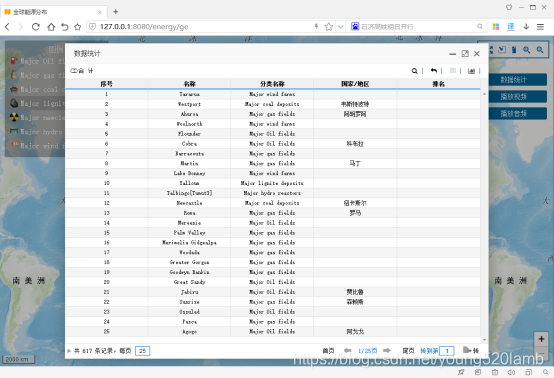
Task: Click the map zoom-out magnifier tool
Action: tap(540, 50)
